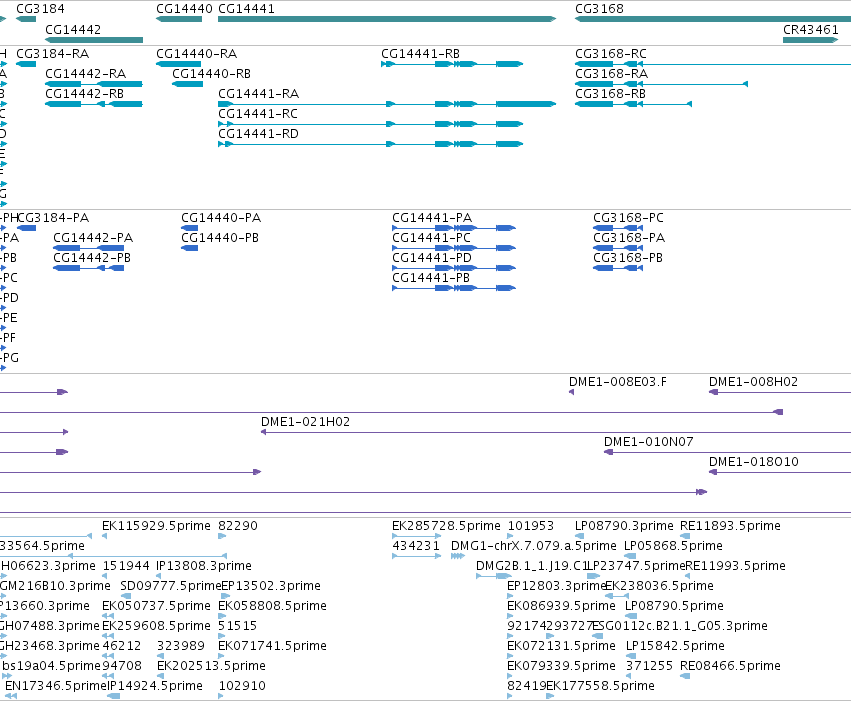Open transcript CG14442-RA label
Screen dimensions: 851x701
85,74
